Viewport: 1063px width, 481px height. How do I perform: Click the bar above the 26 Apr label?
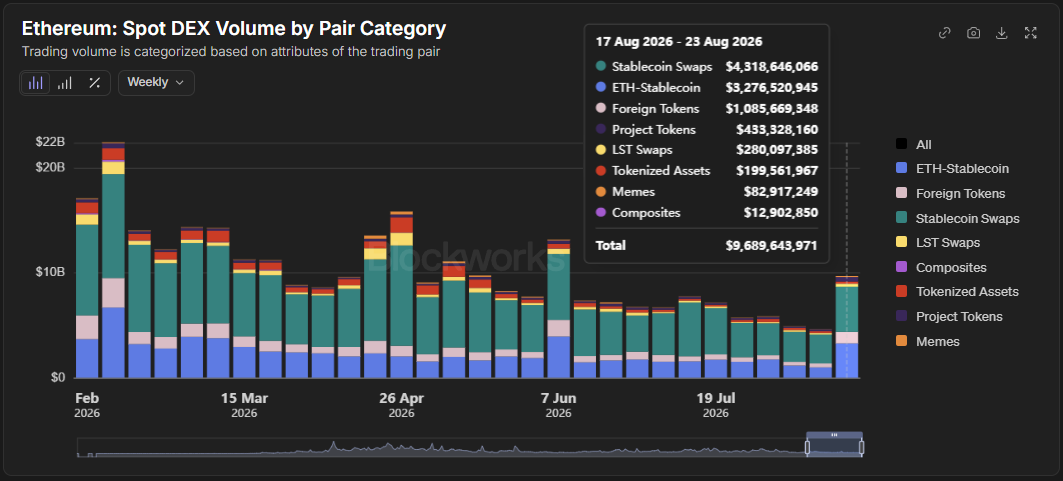[401, 295]
